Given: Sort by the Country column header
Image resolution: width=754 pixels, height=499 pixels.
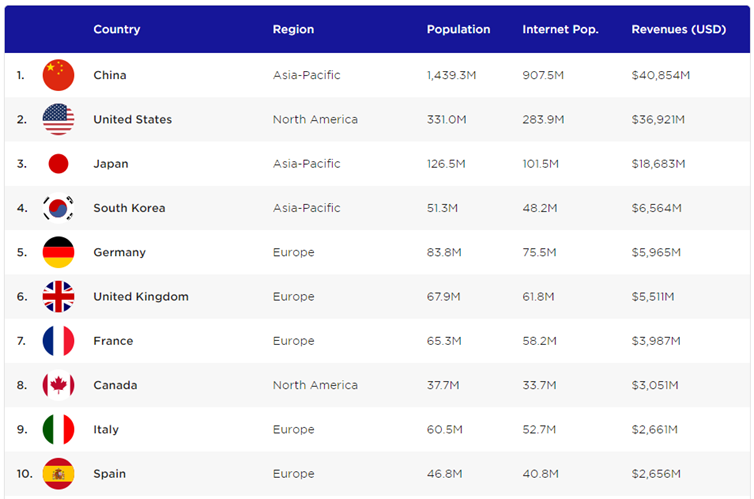Looking at the screenshot, I should pyautogui.click(x=116, y=29).
